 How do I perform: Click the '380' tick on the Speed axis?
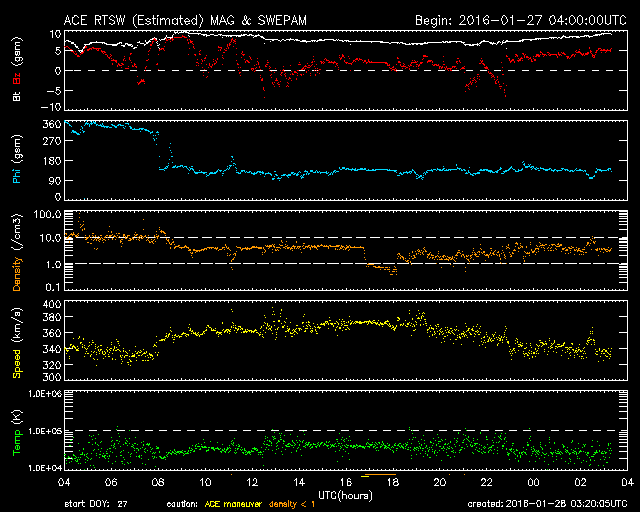pyautogui.click(x=52, y=317)
